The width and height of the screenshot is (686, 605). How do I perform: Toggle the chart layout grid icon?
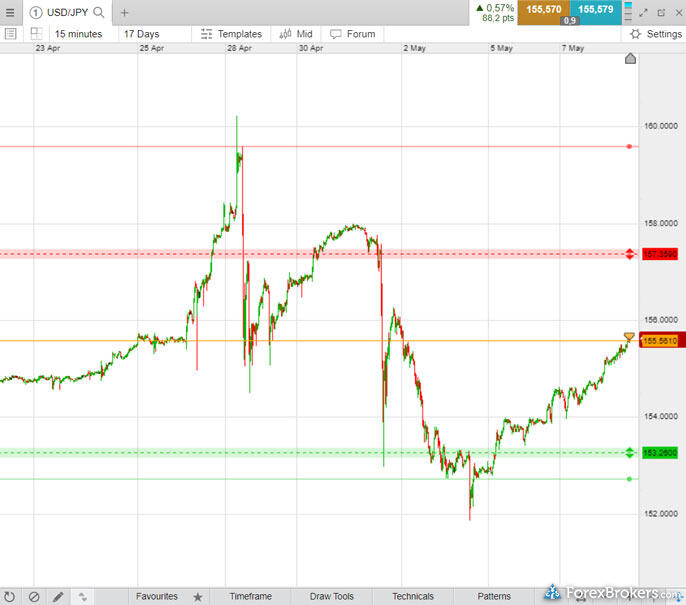[x=36, y=34]
